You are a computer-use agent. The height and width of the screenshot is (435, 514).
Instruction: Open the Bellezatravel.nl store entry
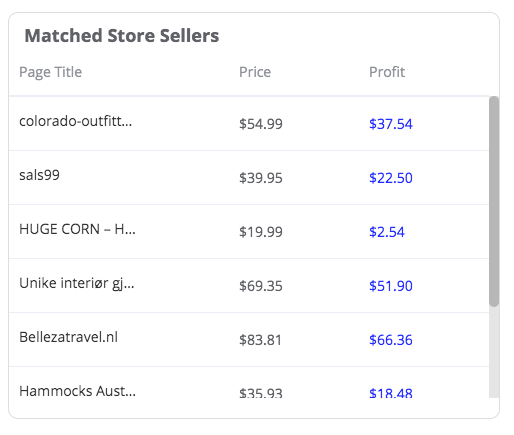(x=68, y=337)
